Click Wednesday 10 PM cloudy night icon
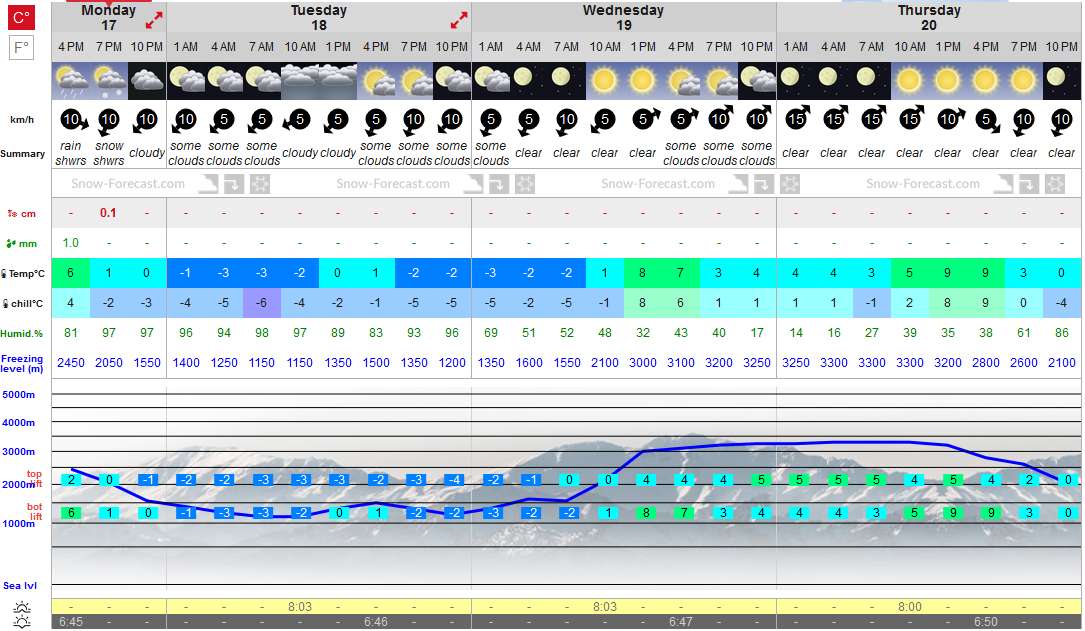 (x=757, y=81)
